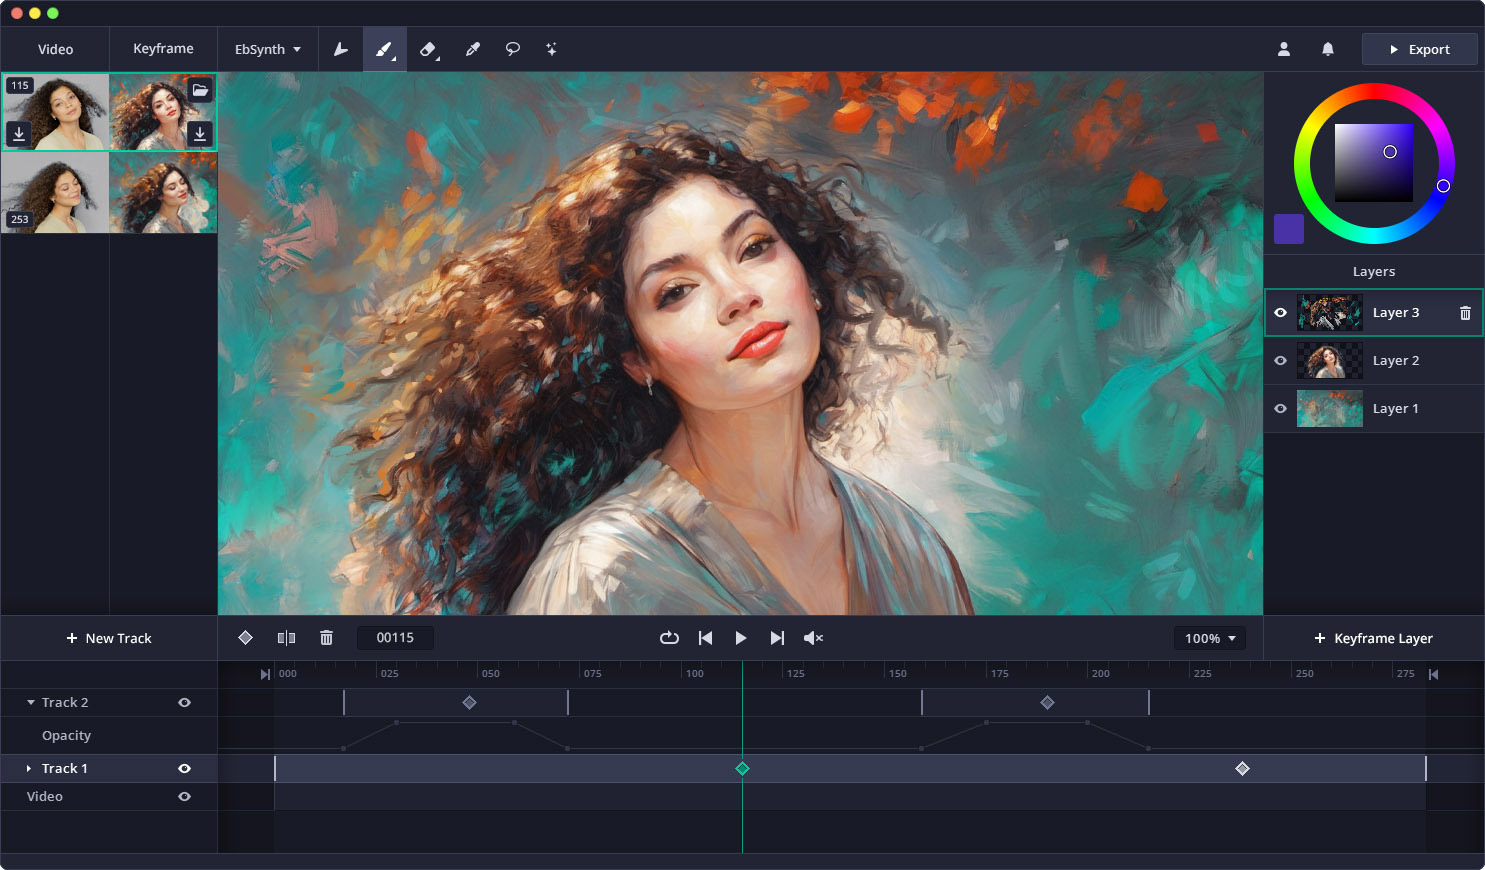Click the trash icon on Layer 3

[1465, 313]
